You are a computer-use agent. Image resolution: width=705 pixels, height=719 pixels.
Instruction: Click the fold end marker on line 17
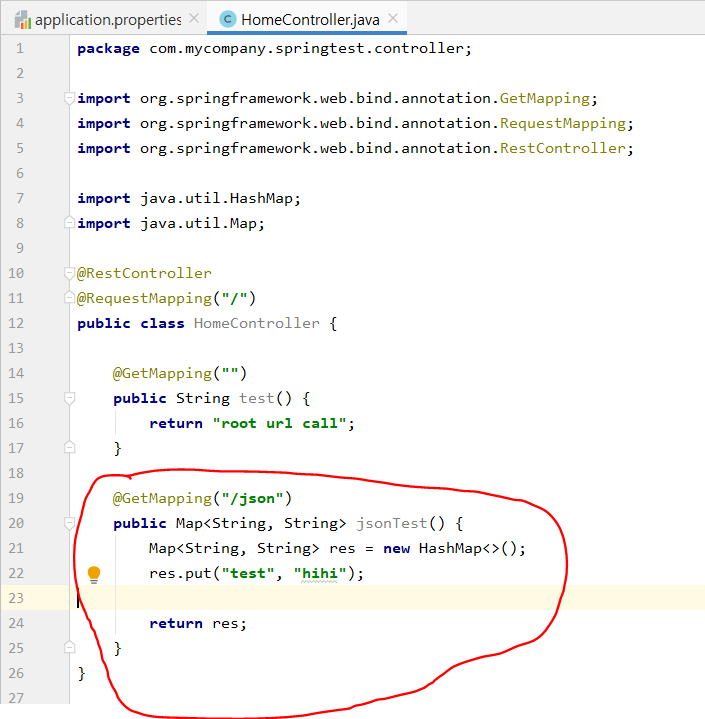coord(69,447)
